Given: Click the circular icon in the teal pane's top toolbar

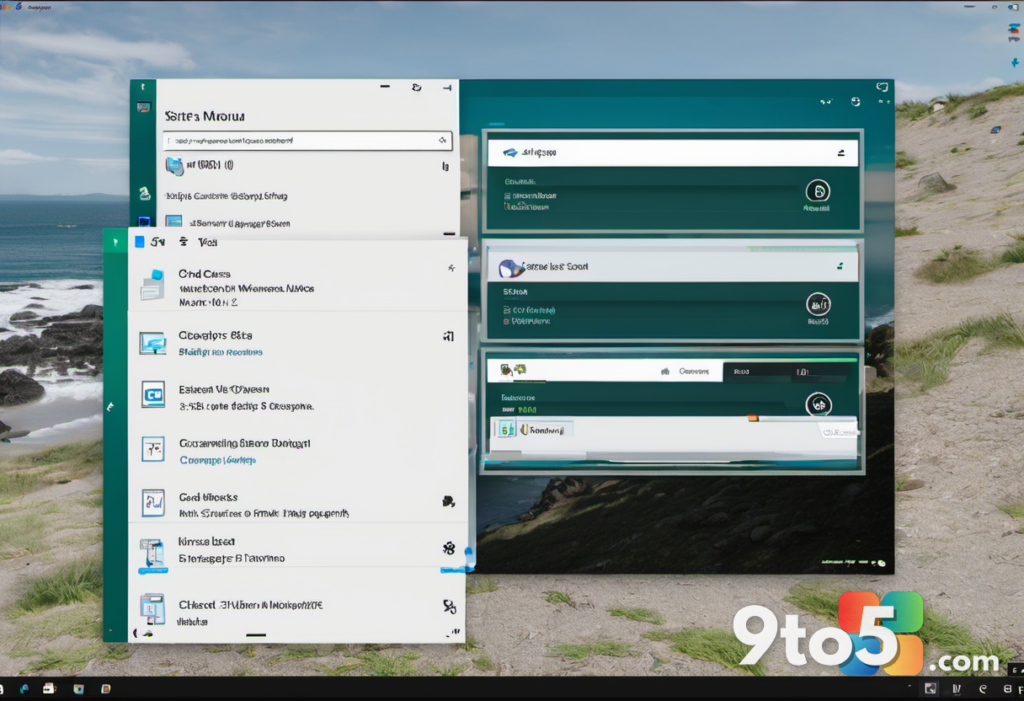Looking at the screenshot, I should tap(856, 102).
